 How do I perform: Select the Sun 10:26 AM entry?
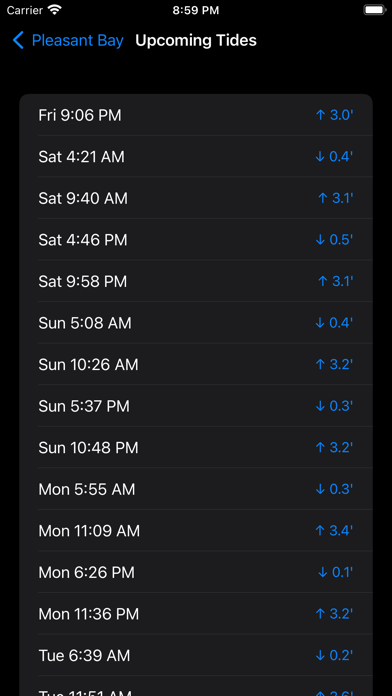(x=196, y=364)
